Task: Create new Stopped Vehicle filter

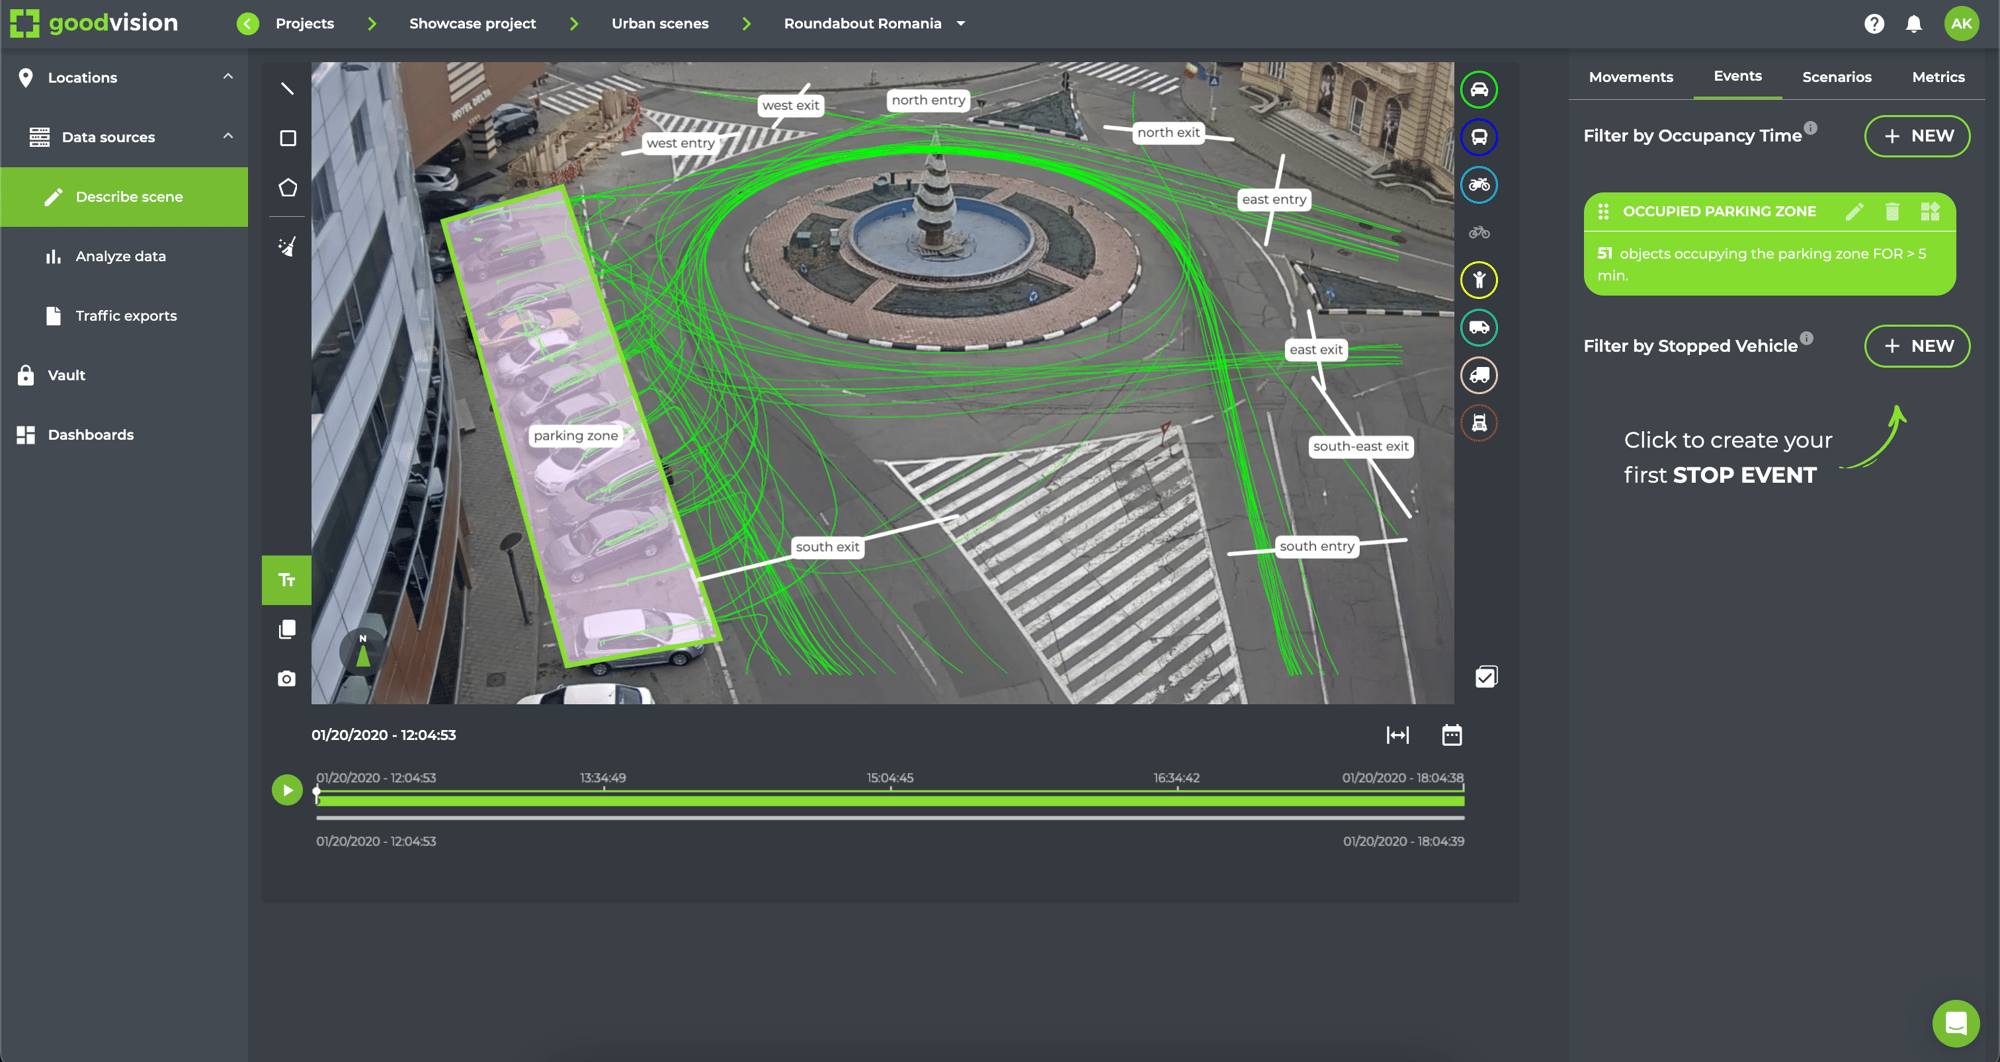Action: 1917,346
